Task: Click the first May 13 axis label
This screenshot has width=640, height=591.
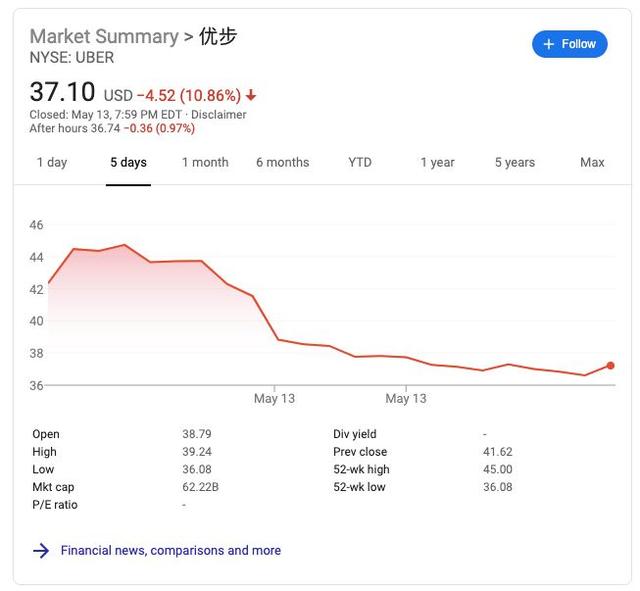Action: (274, 399)
